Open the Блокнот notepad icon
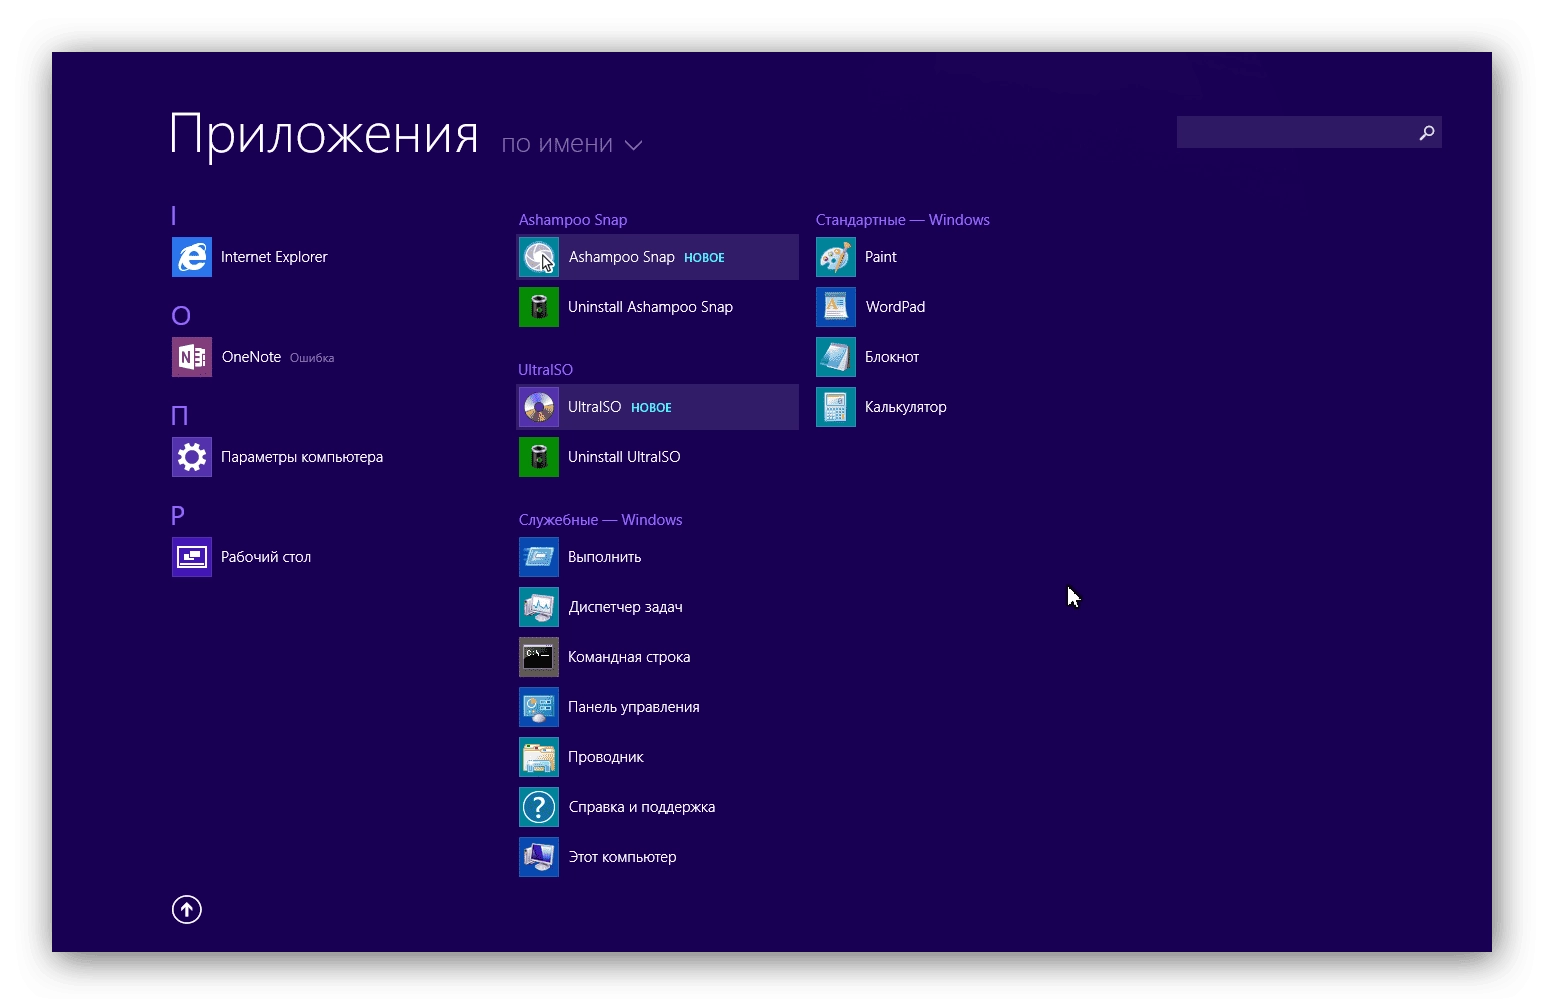 [836, 357]
